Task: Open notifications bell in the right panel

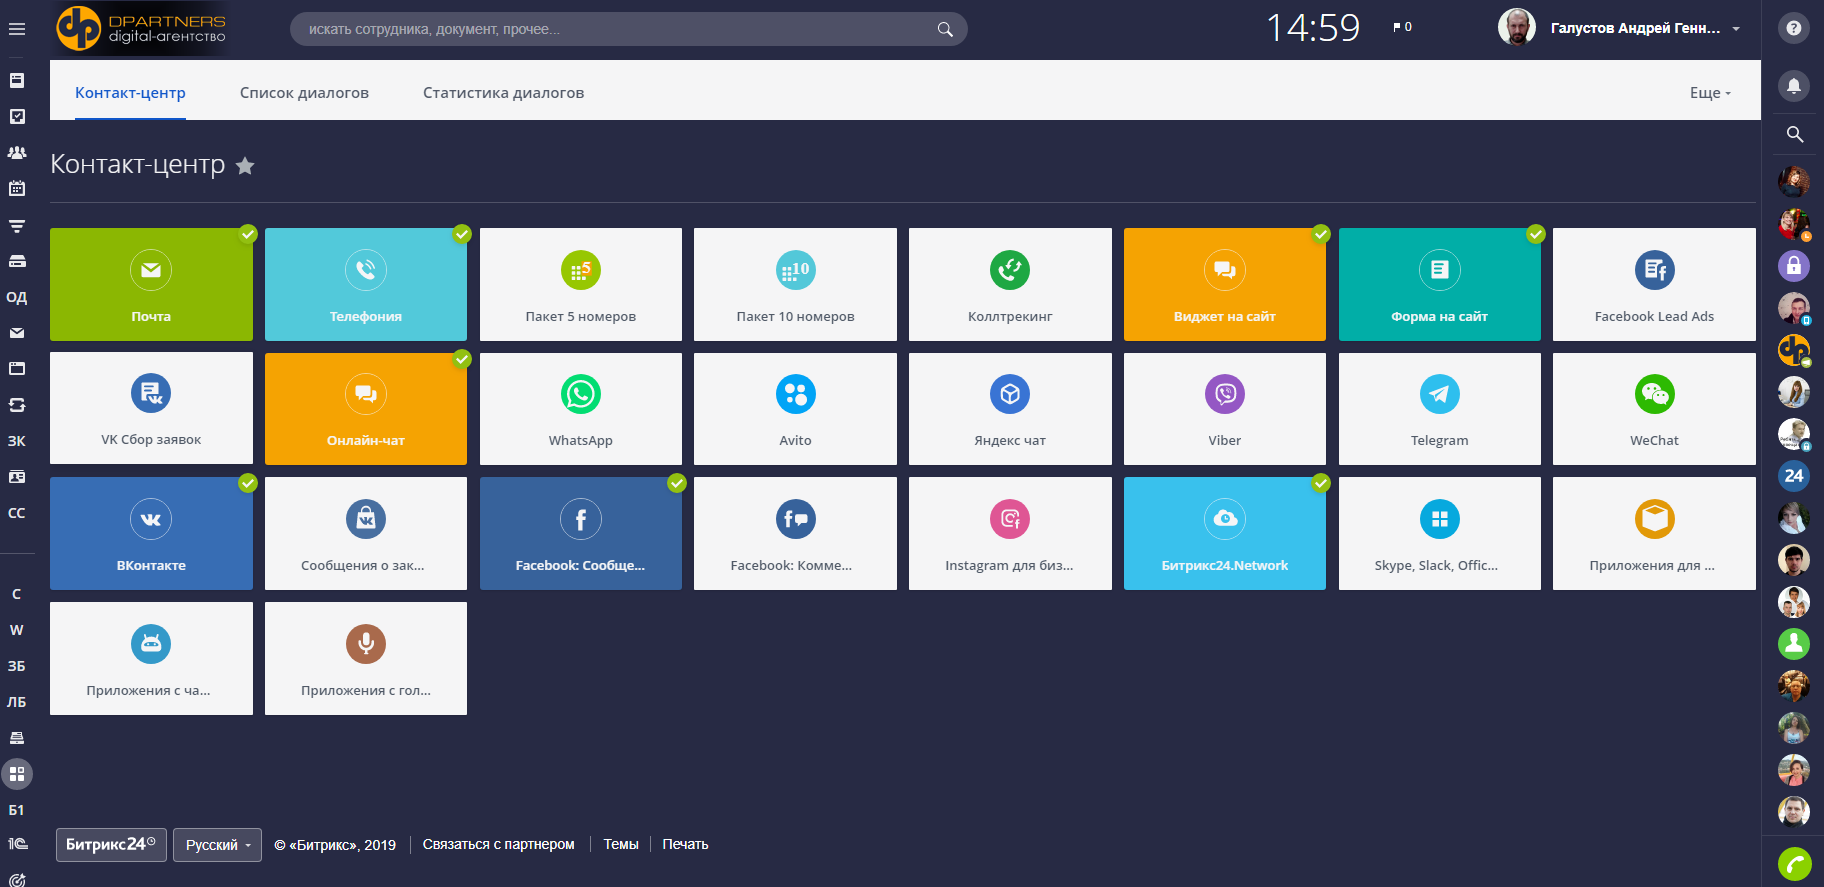Action: [1794, 86]
